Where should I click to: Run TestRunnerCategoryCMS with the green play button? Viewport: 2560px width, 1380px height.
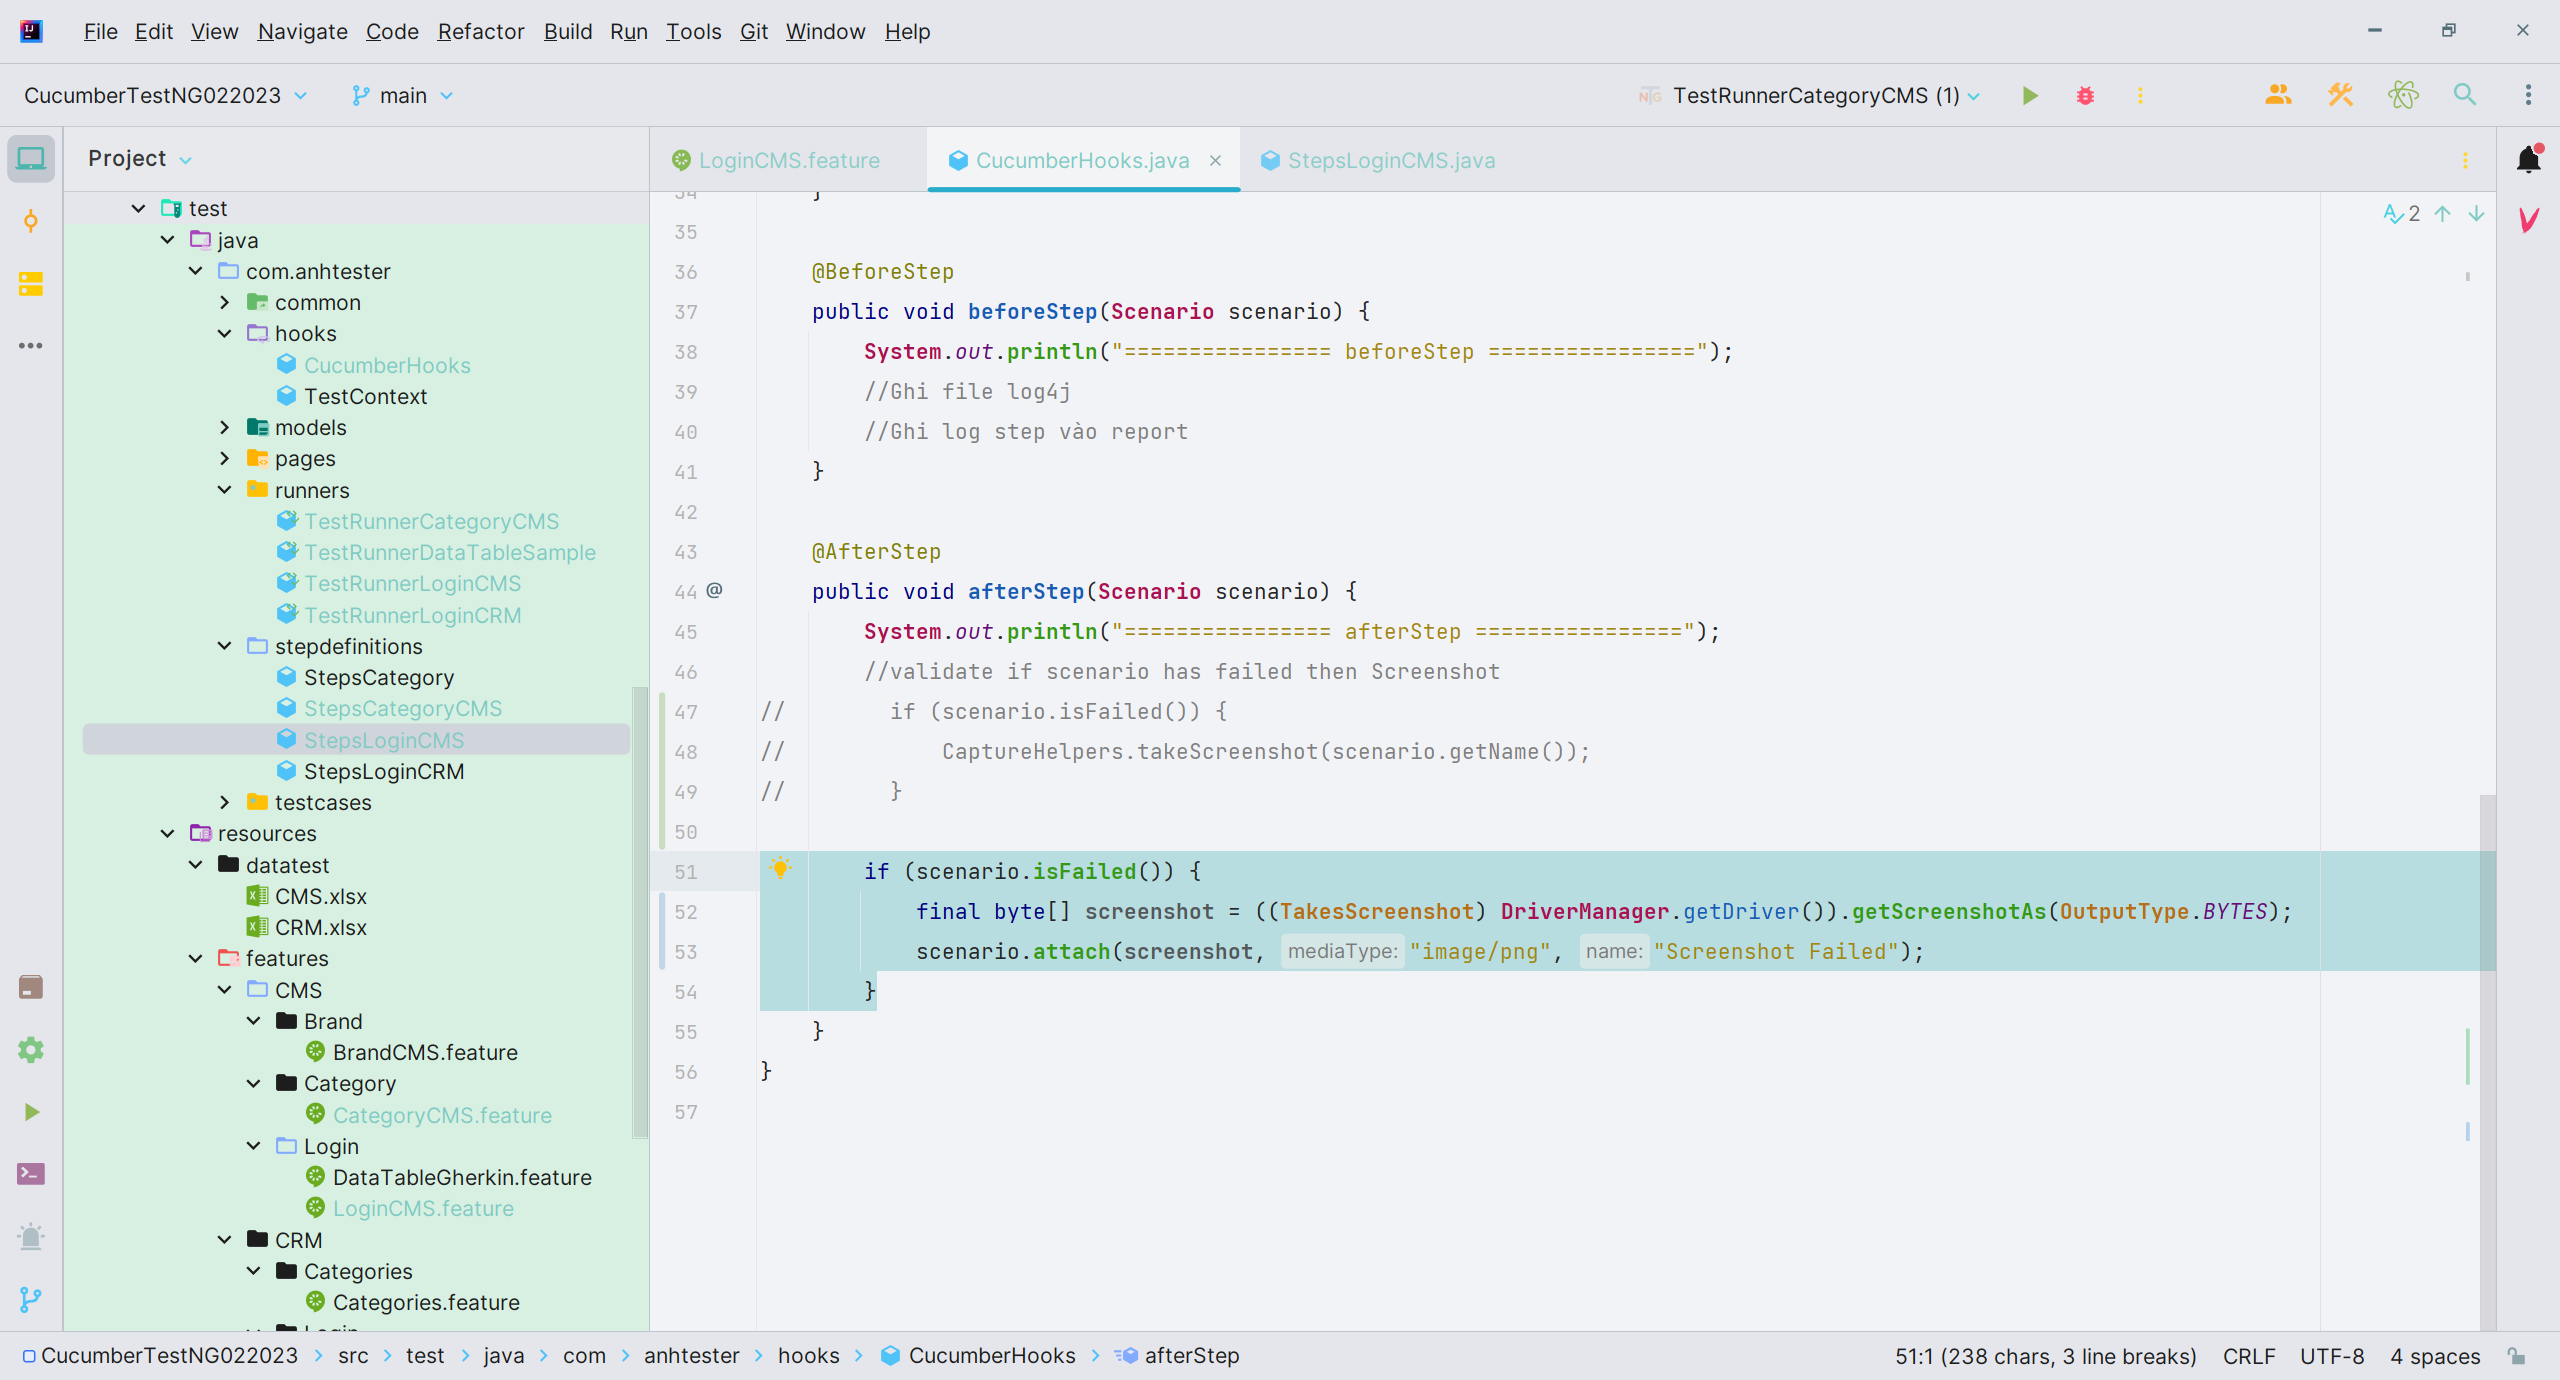point(2029,95)
